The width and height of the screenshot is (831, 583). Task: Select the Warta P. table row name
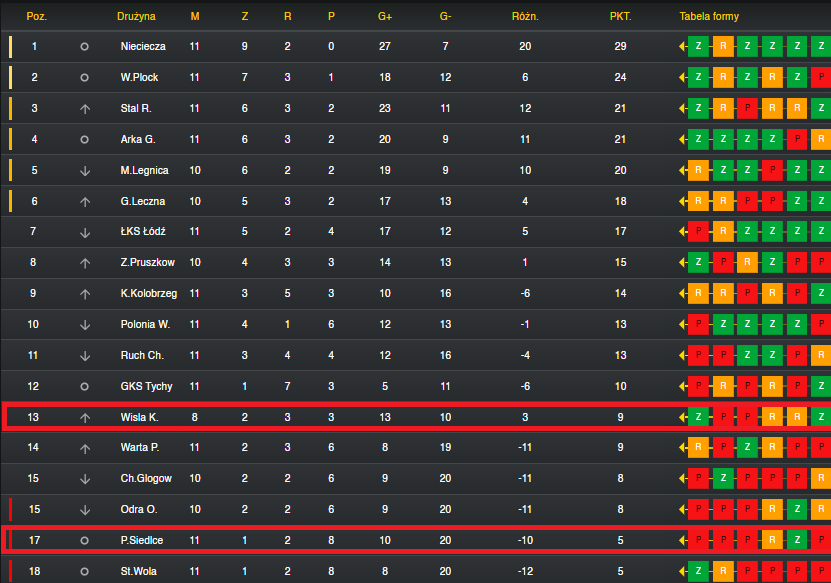(140, 447)
